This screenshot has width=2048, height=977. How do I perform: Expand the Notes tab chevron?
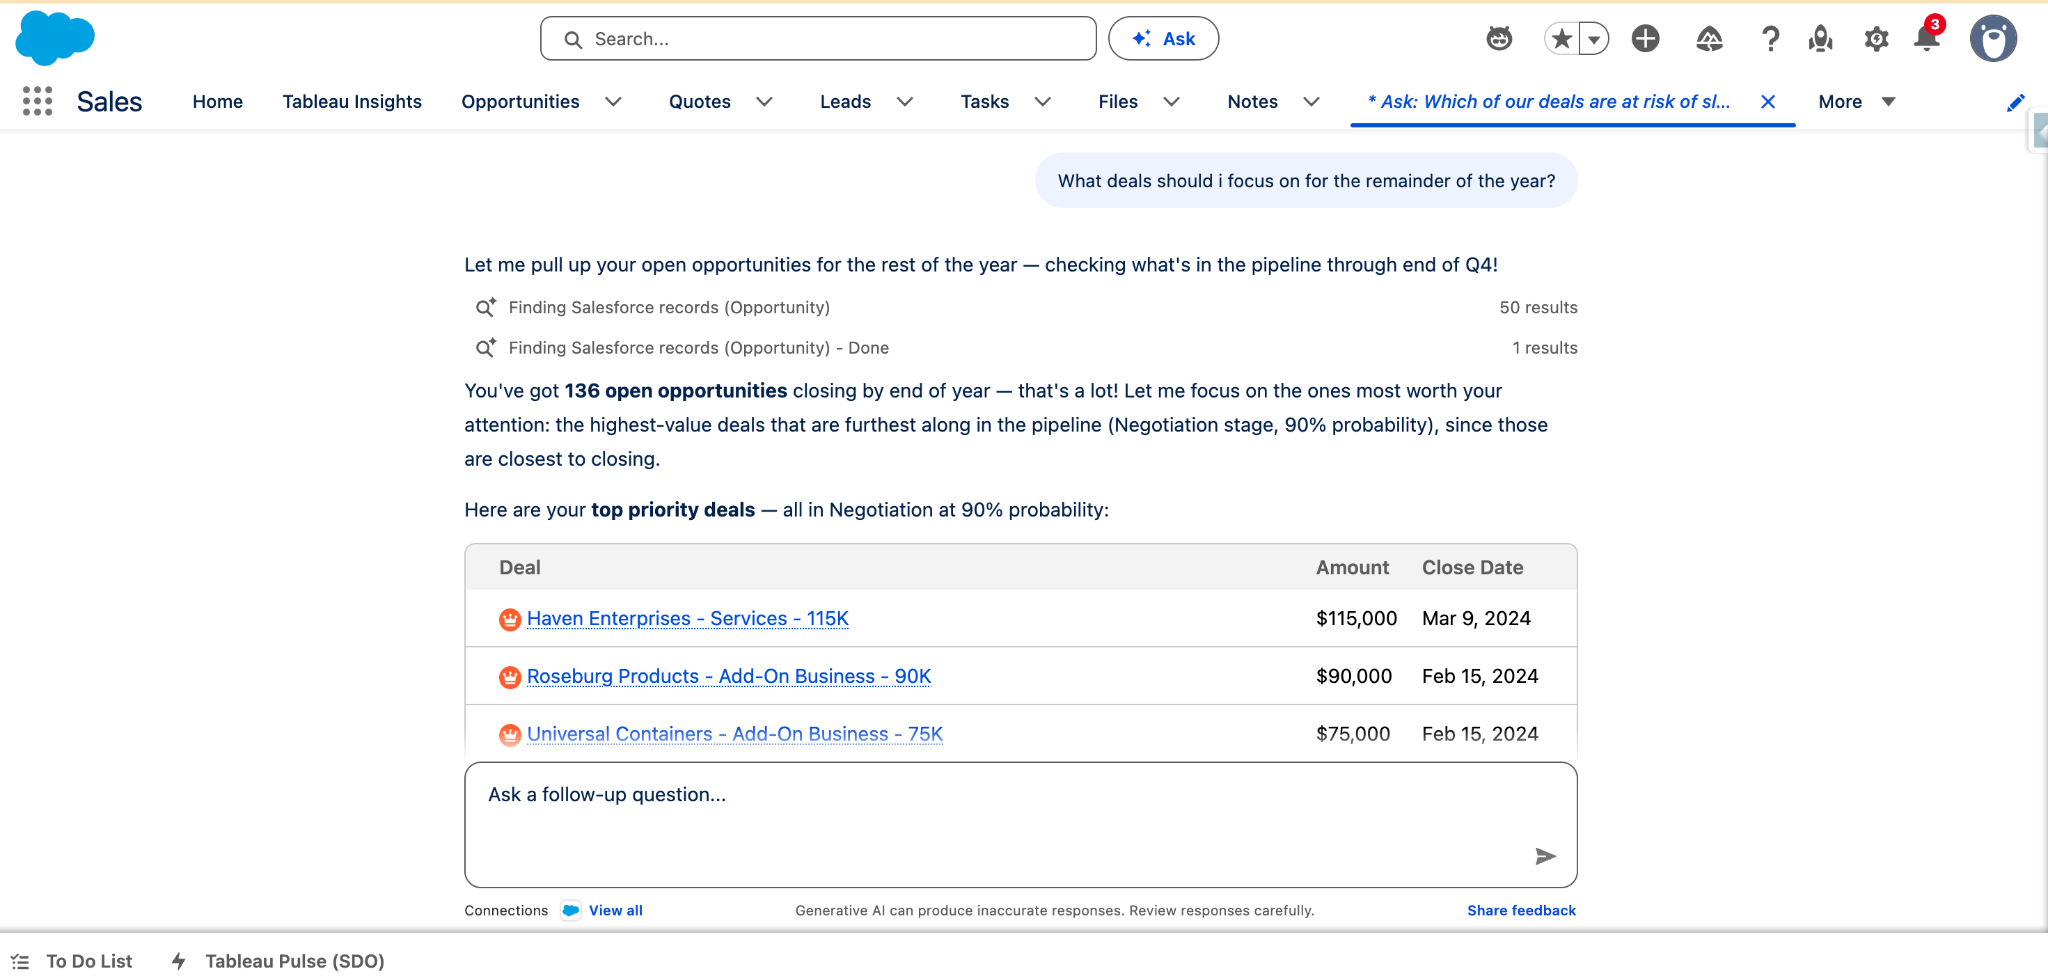1312,102
